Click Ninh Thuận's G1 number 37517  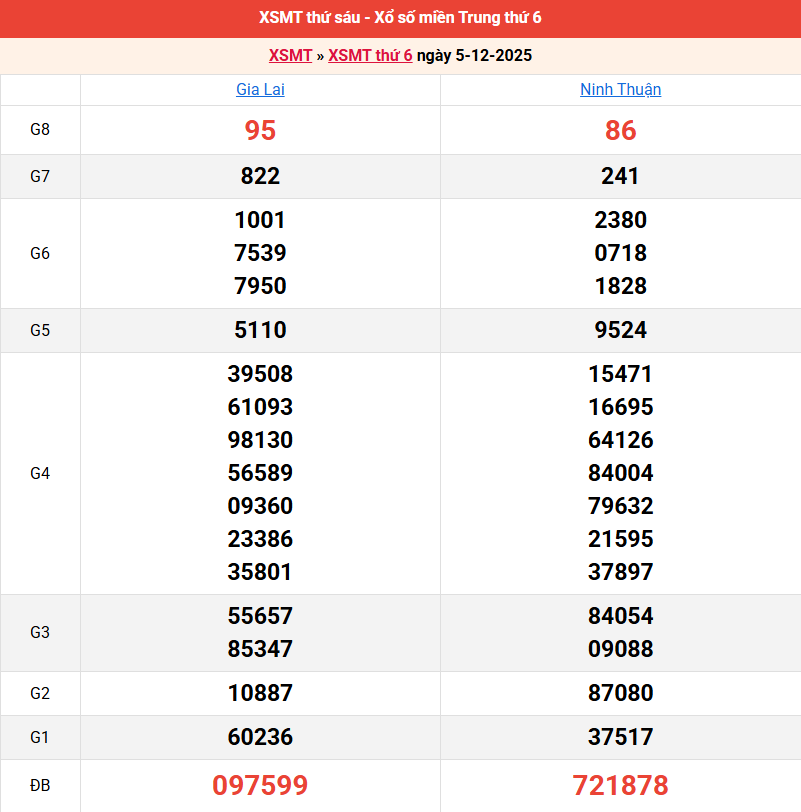[620, 738]
